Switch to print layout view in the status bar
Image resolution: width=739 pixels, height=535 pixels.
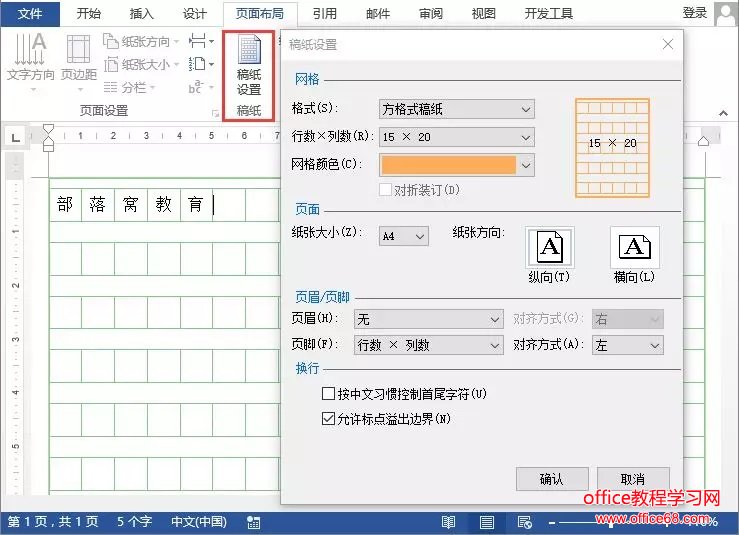[487, 522]
